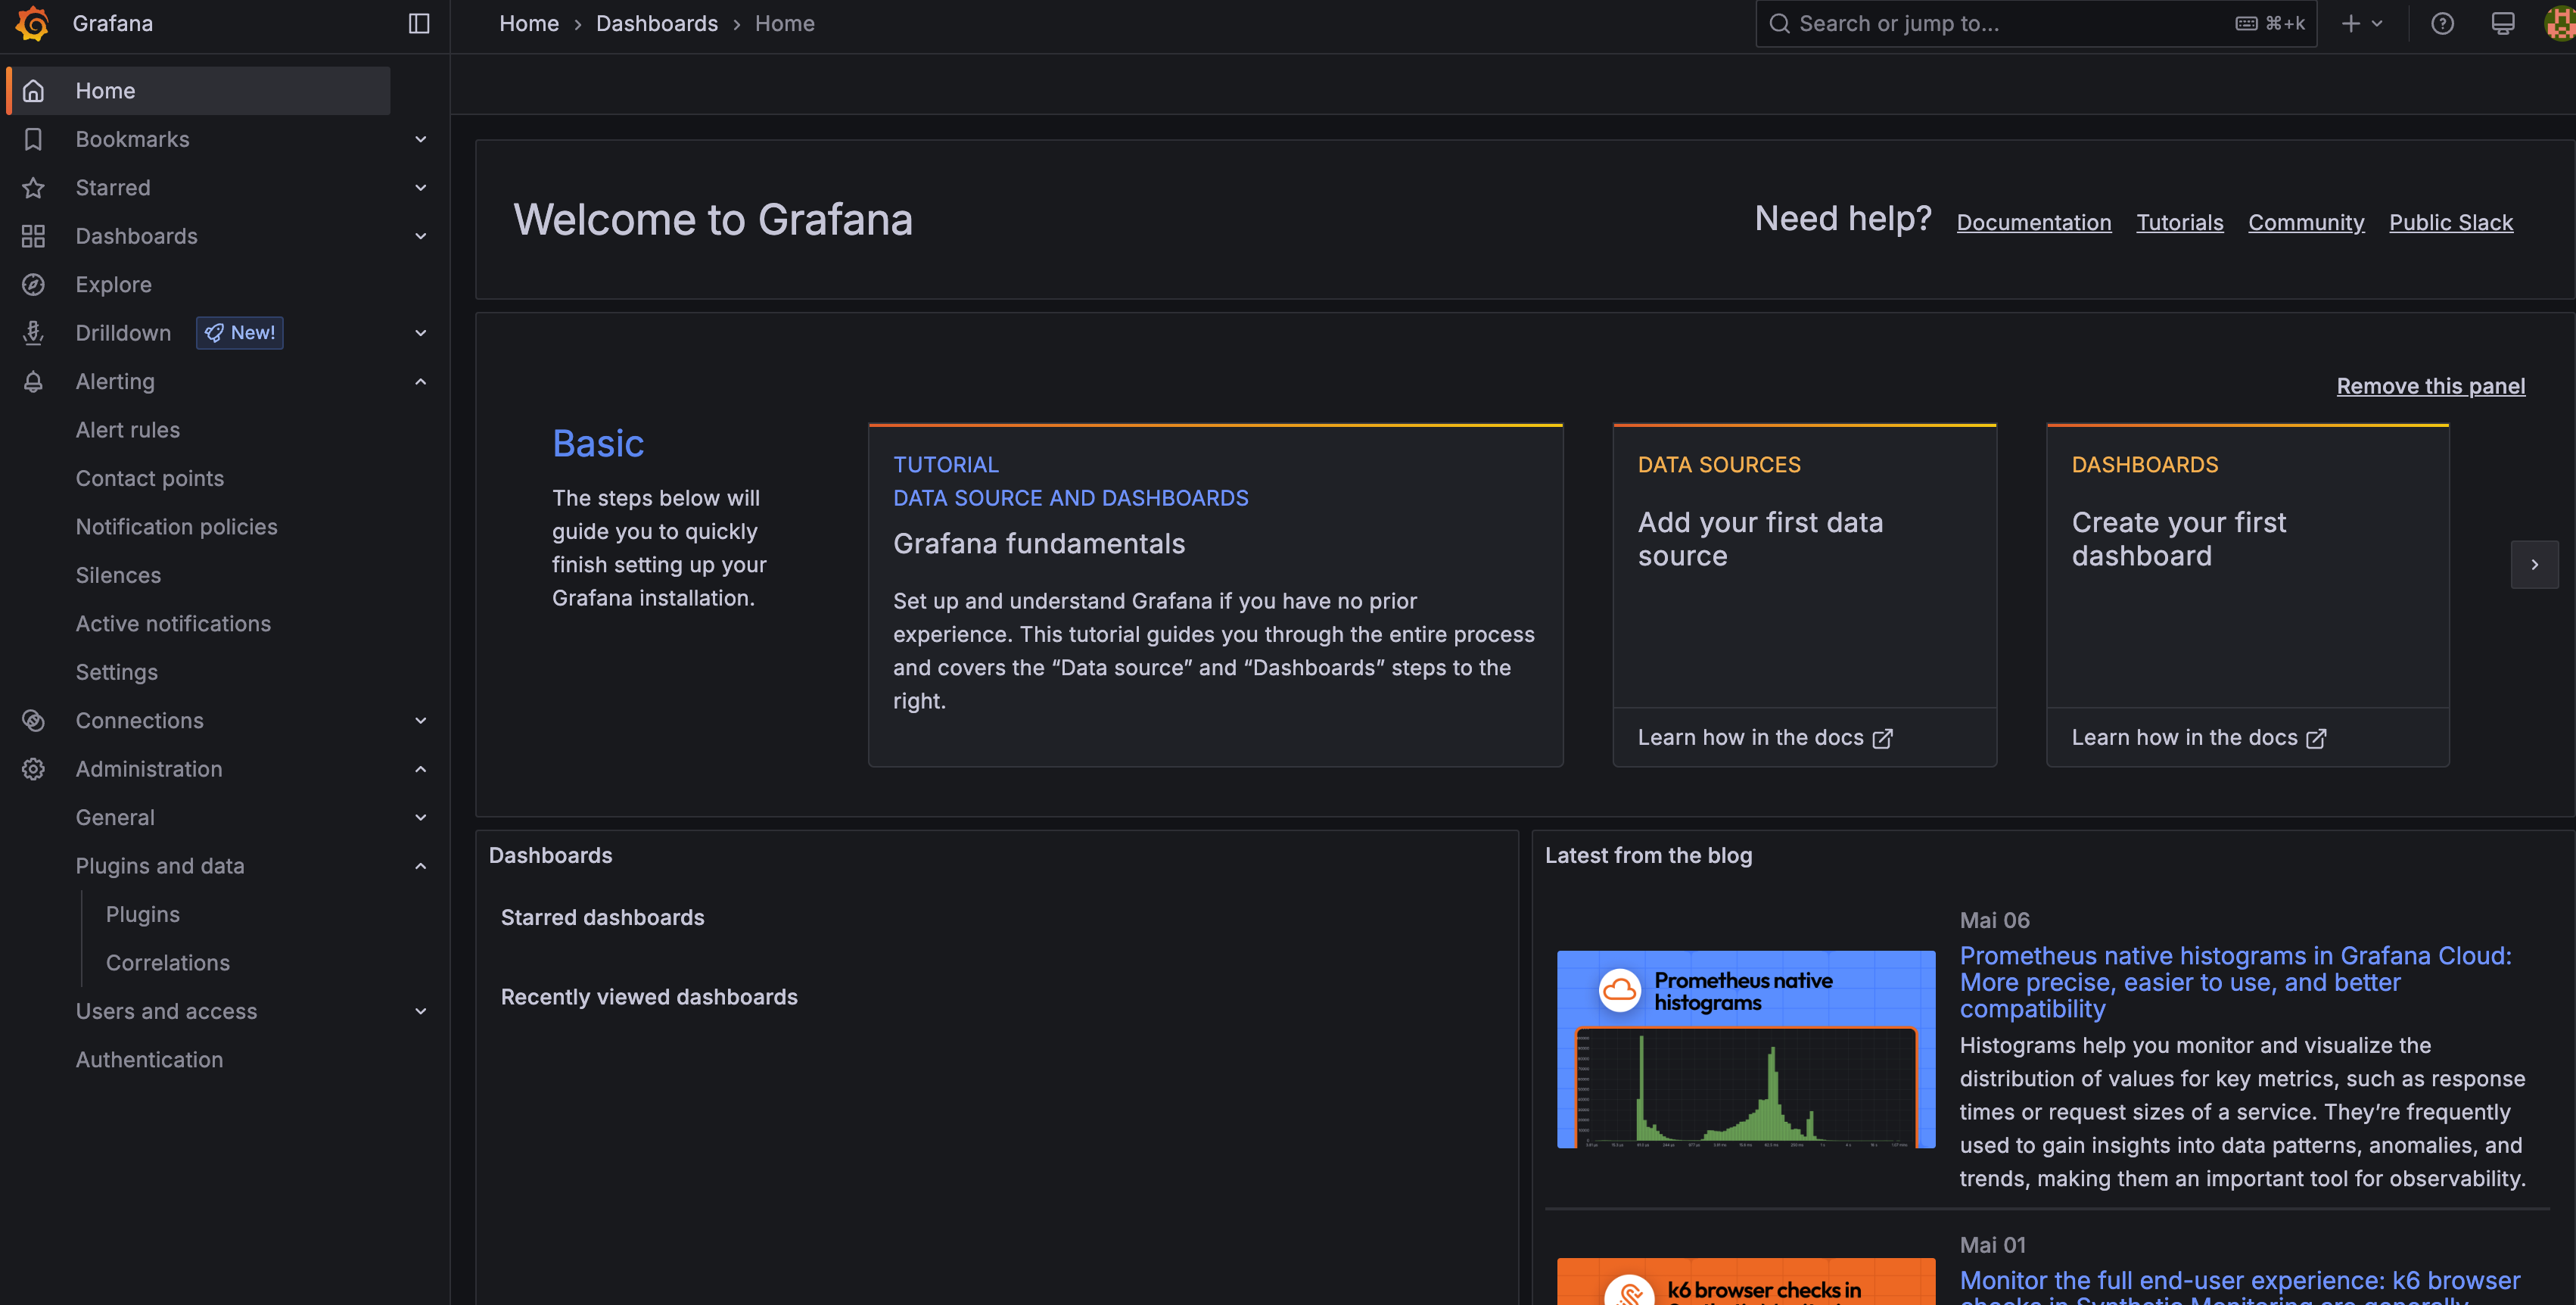Image resolution: width=2576 pixels, height=1305 pixels.
Task: Expand the General subsection chevron
Action: pos(421,818)
